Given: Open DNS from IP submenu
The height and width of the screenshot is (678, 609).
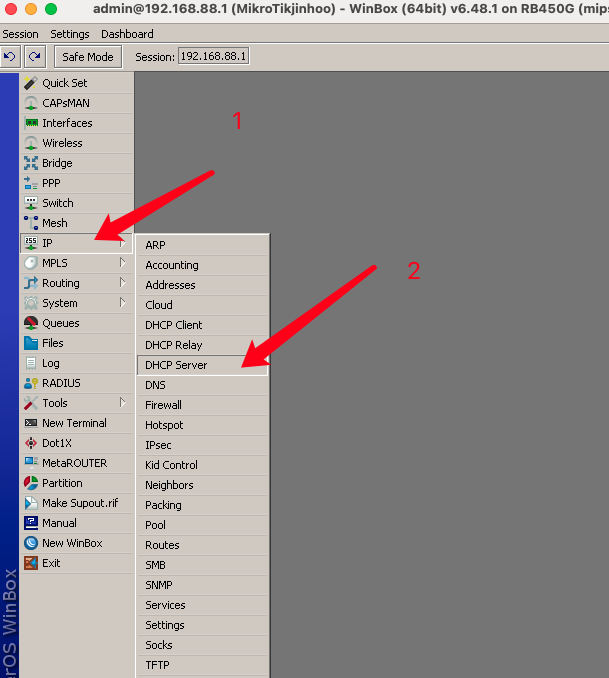Looking at the screenshot, I should tap(202, 385).
